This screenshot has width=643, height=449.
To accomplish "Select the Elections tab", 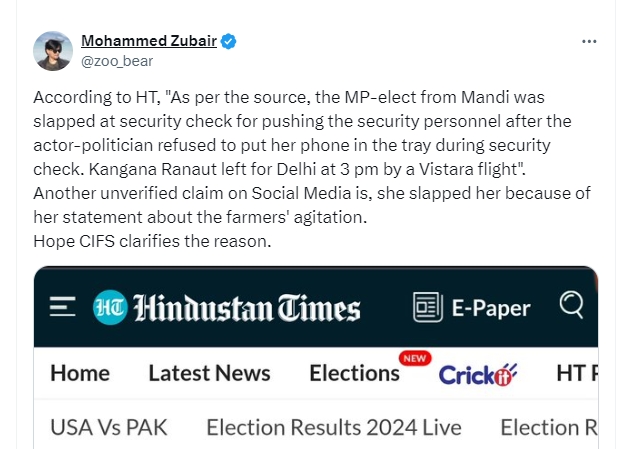I will point(354,374).
